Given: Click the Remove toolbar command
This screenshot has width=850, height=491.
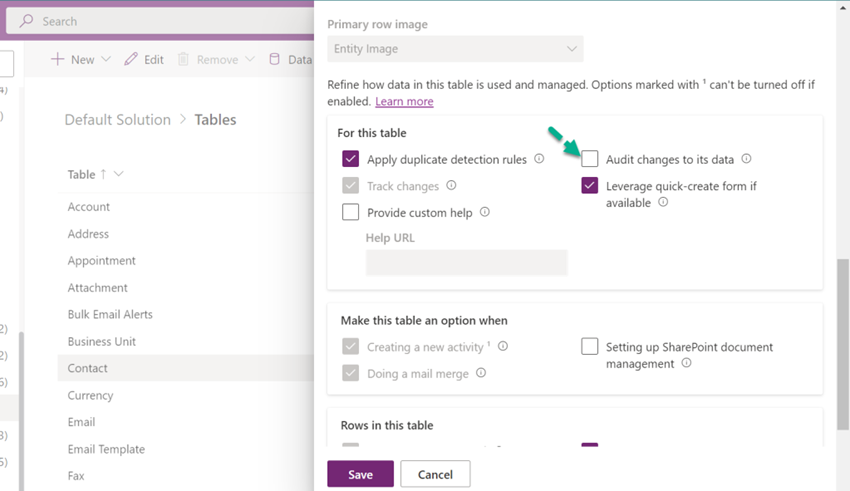Looking at the screenshot, I should coord(216,60).
